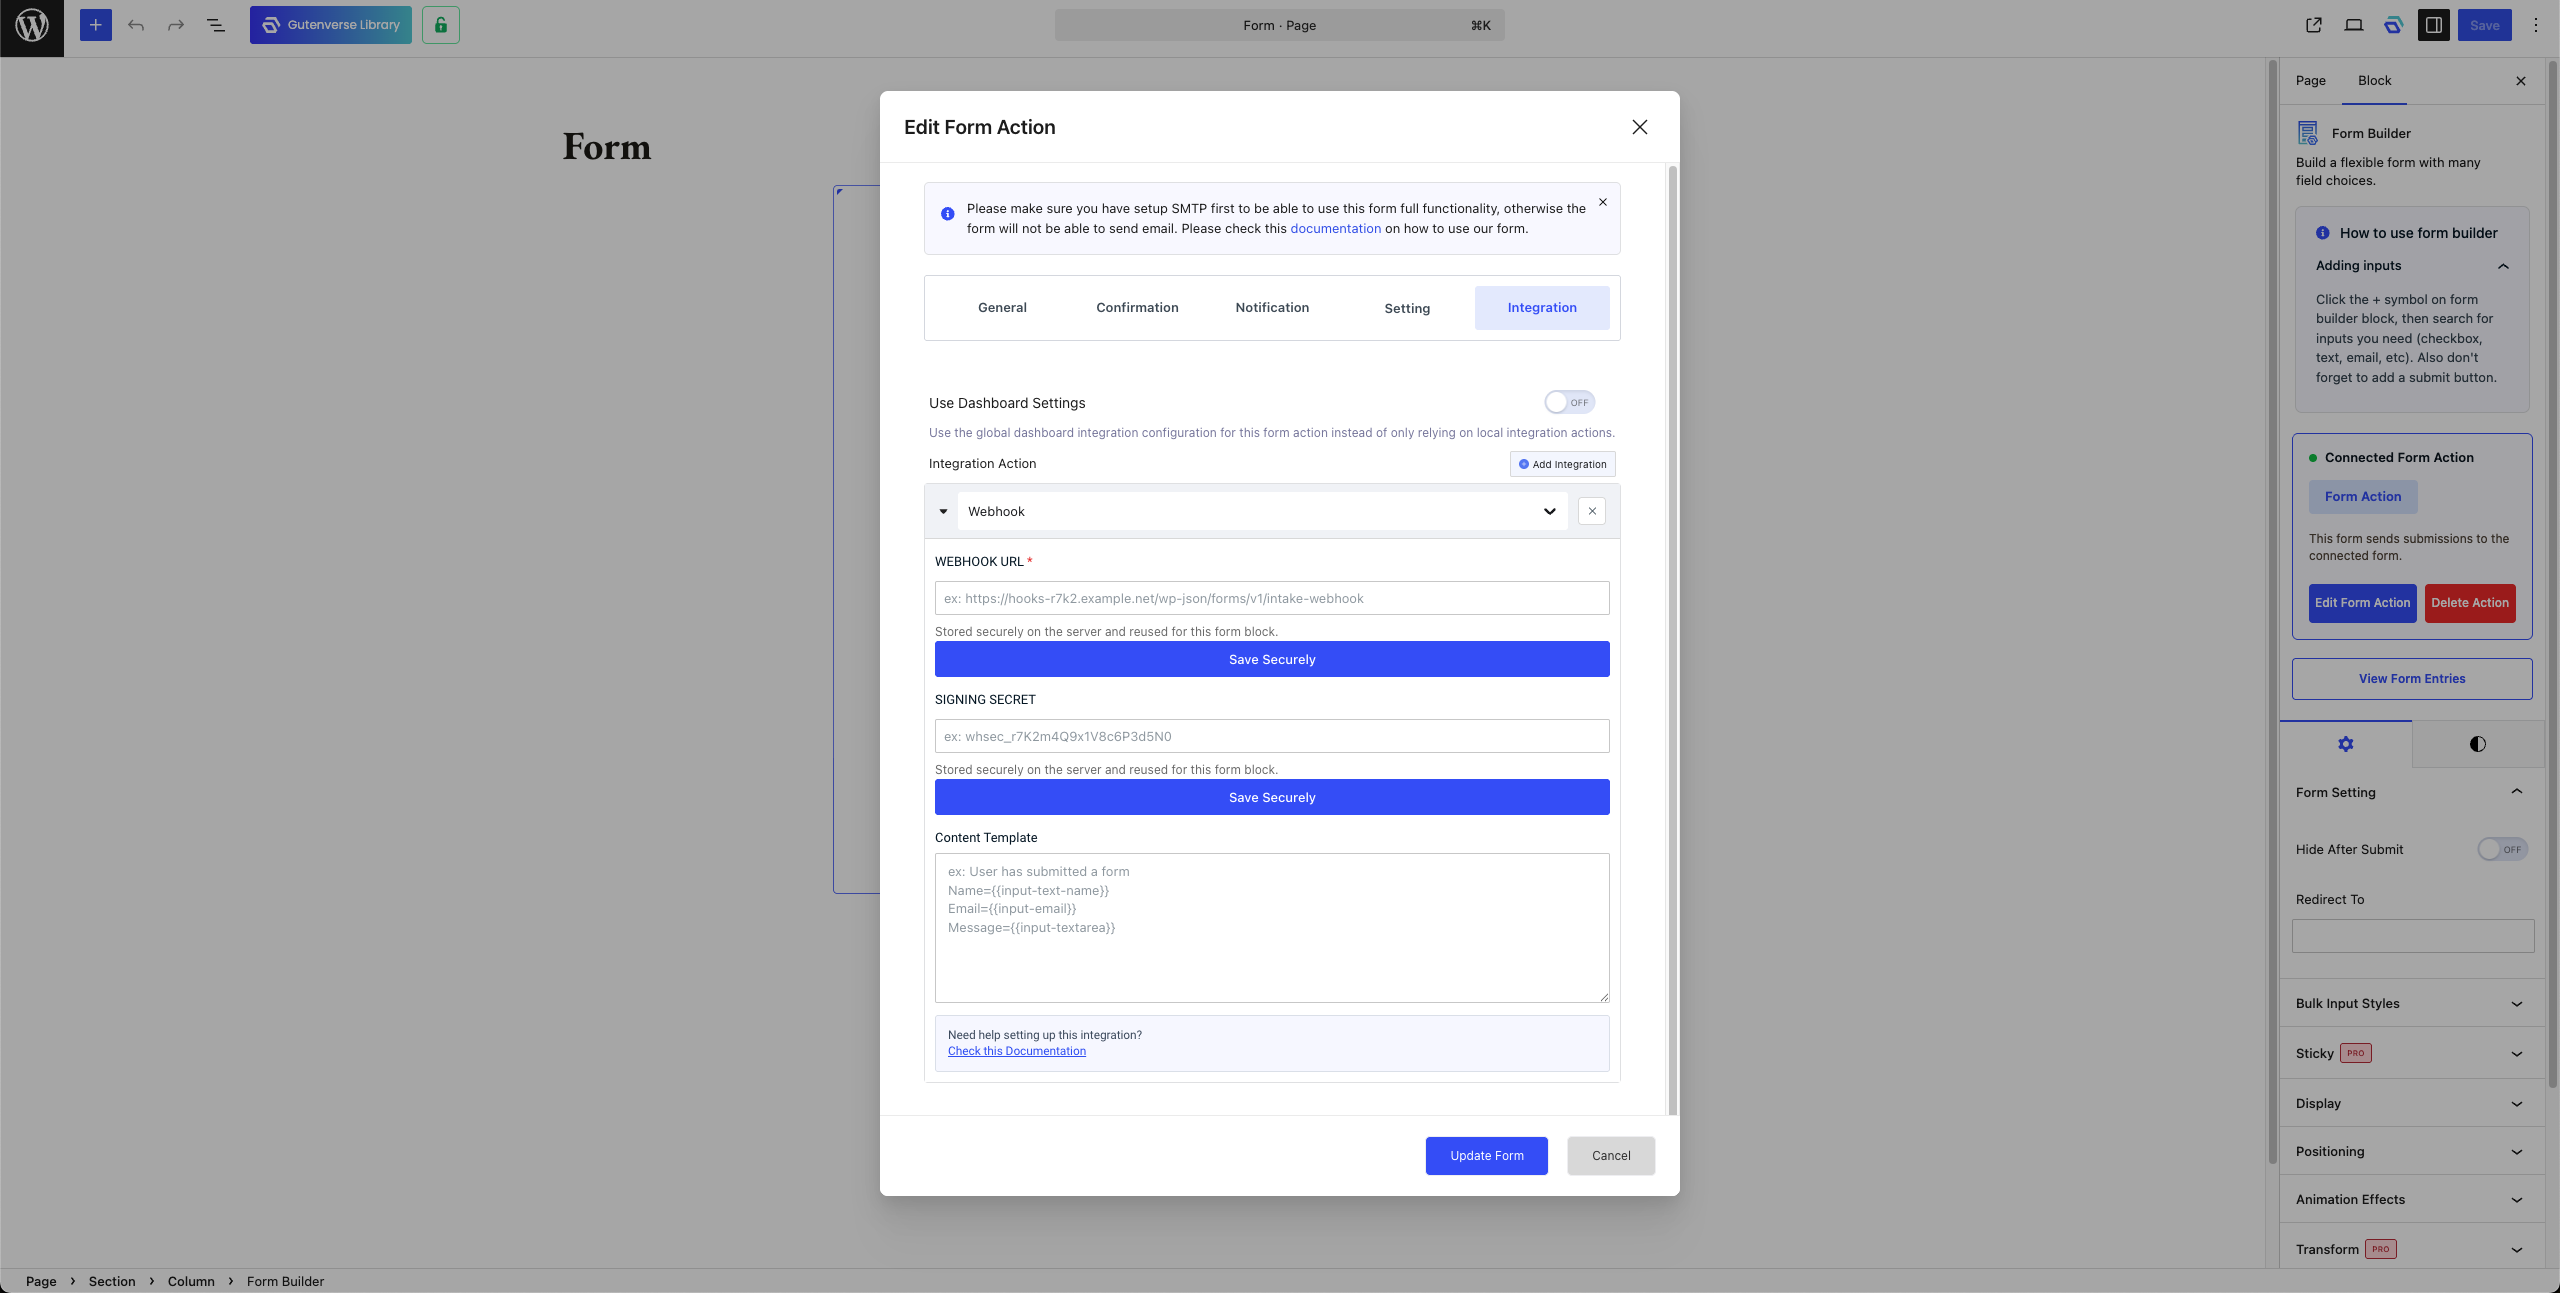Click into the Content Template textarea
The width and height of the screenshot is (2560, 1293).
pyautogui.click(x=1272, y=928)
